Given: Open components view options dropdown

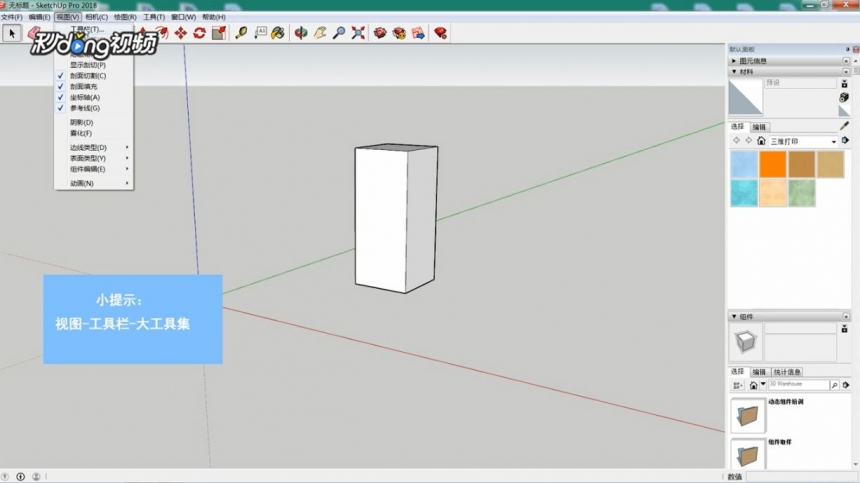Looking at the screenshot, I should [x=738, y=385].
